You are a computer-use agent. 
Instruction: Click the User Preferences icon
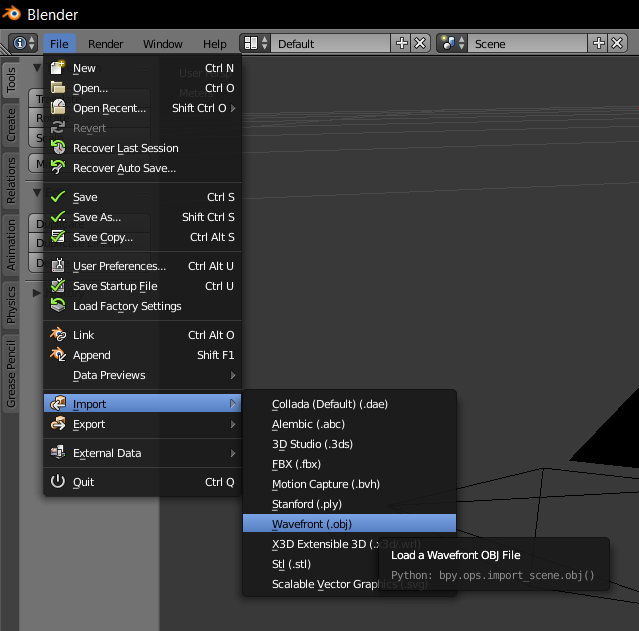click(57, 266)
